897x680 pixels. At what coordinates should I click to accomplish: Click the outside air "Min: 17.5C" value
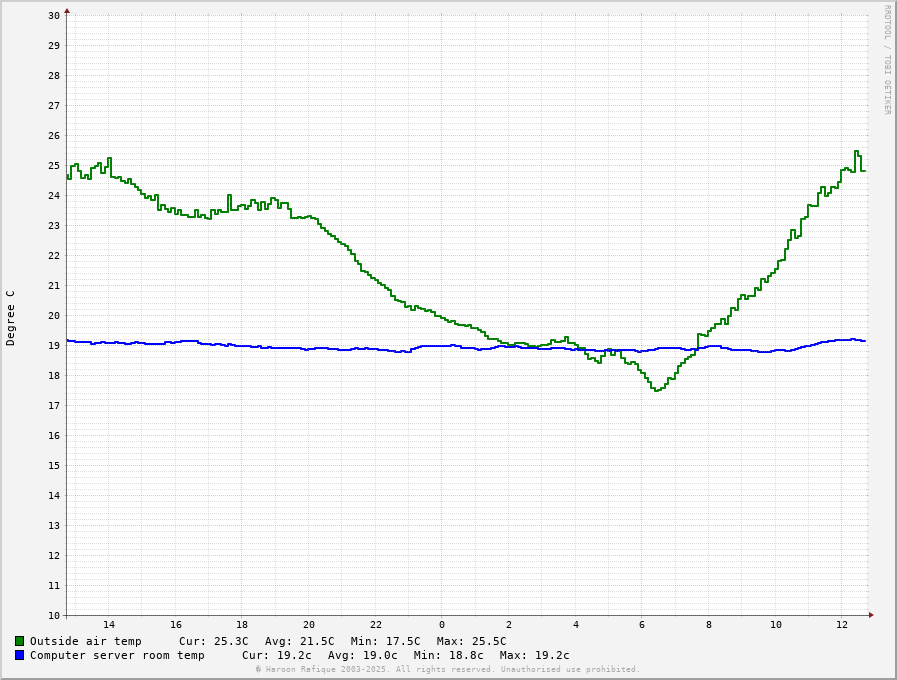(385, 641)
